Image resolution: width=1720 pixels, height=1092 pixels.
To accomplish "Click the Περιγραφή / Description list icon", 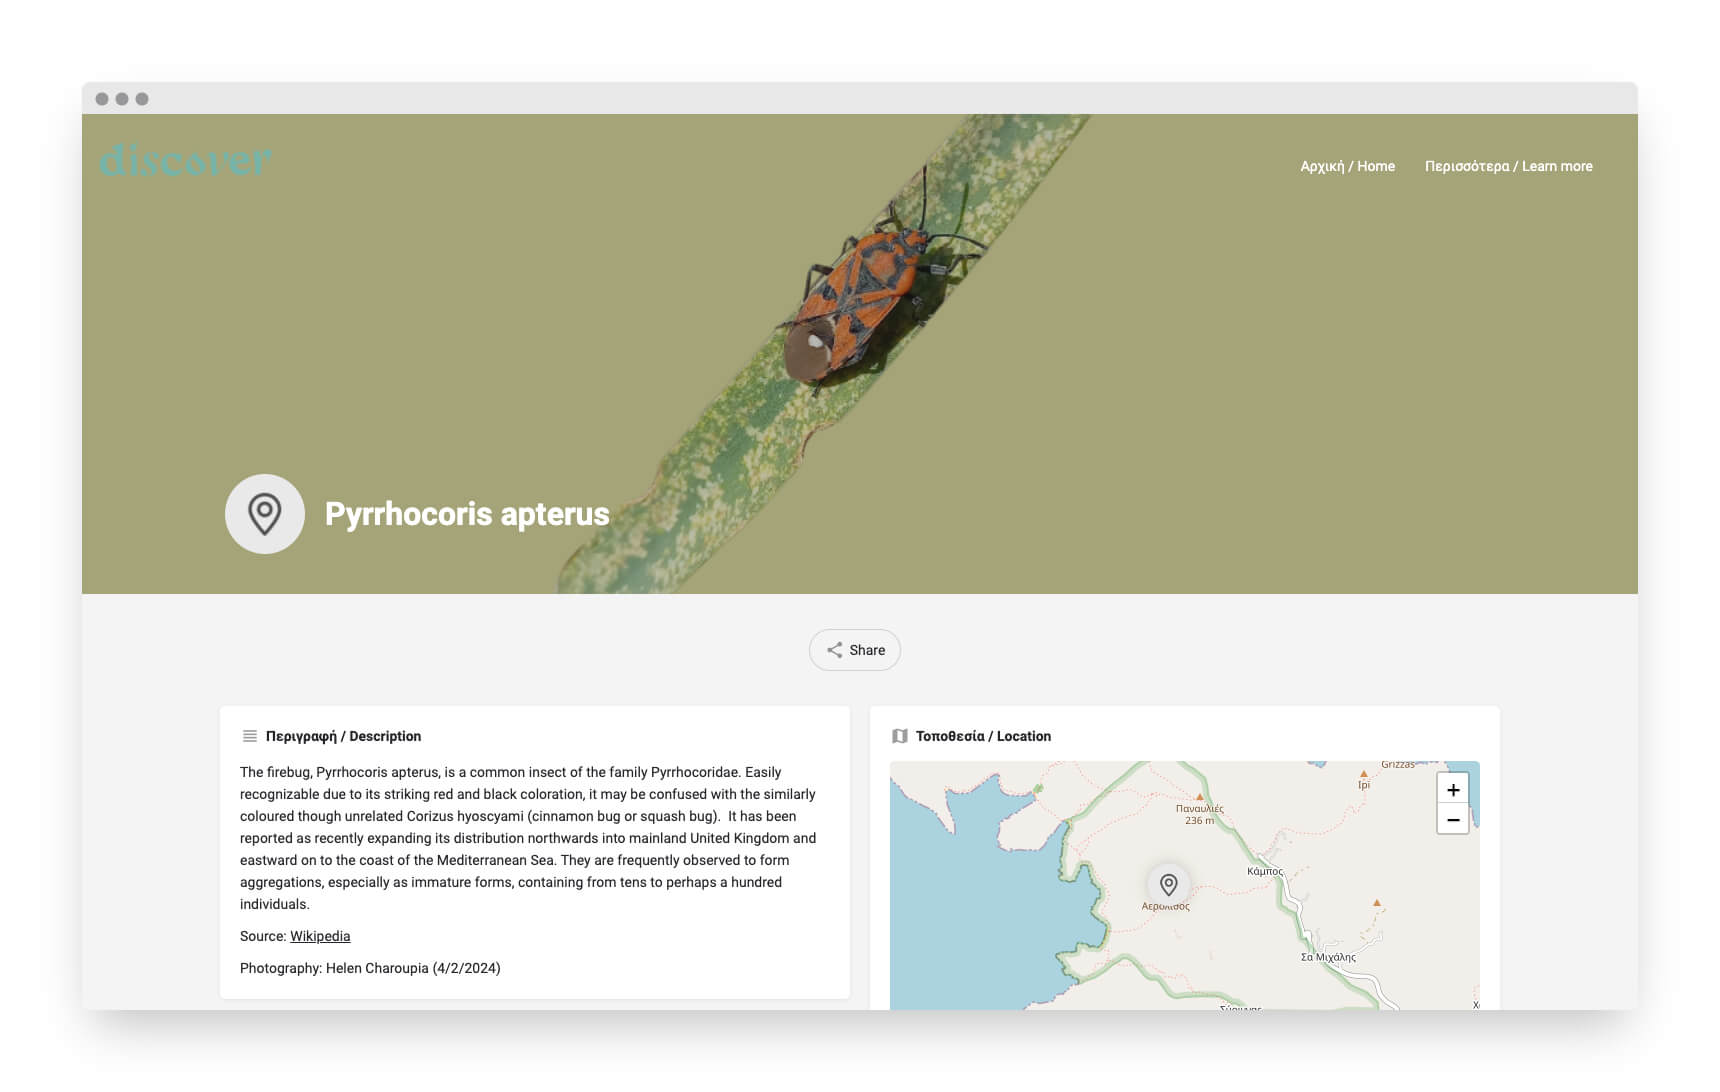I will (250, 736).
